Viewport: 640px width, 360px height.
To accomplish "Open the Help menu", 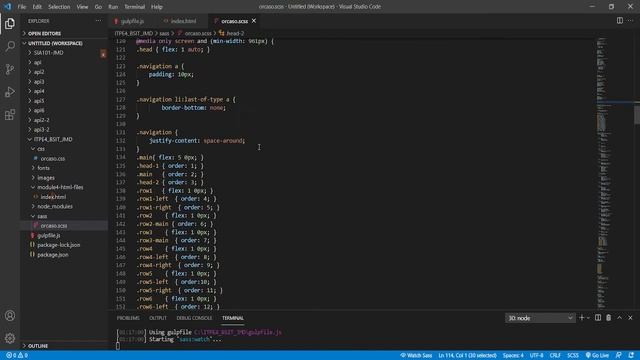I will tap(157, 7).
